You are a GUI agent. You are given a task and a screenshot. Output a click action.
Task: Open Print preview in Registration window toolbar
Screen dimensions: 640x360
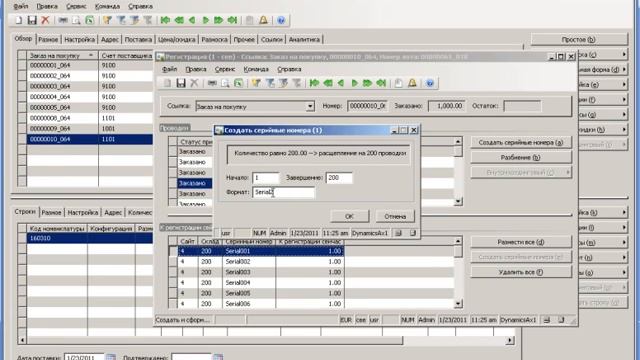point(225,83)
